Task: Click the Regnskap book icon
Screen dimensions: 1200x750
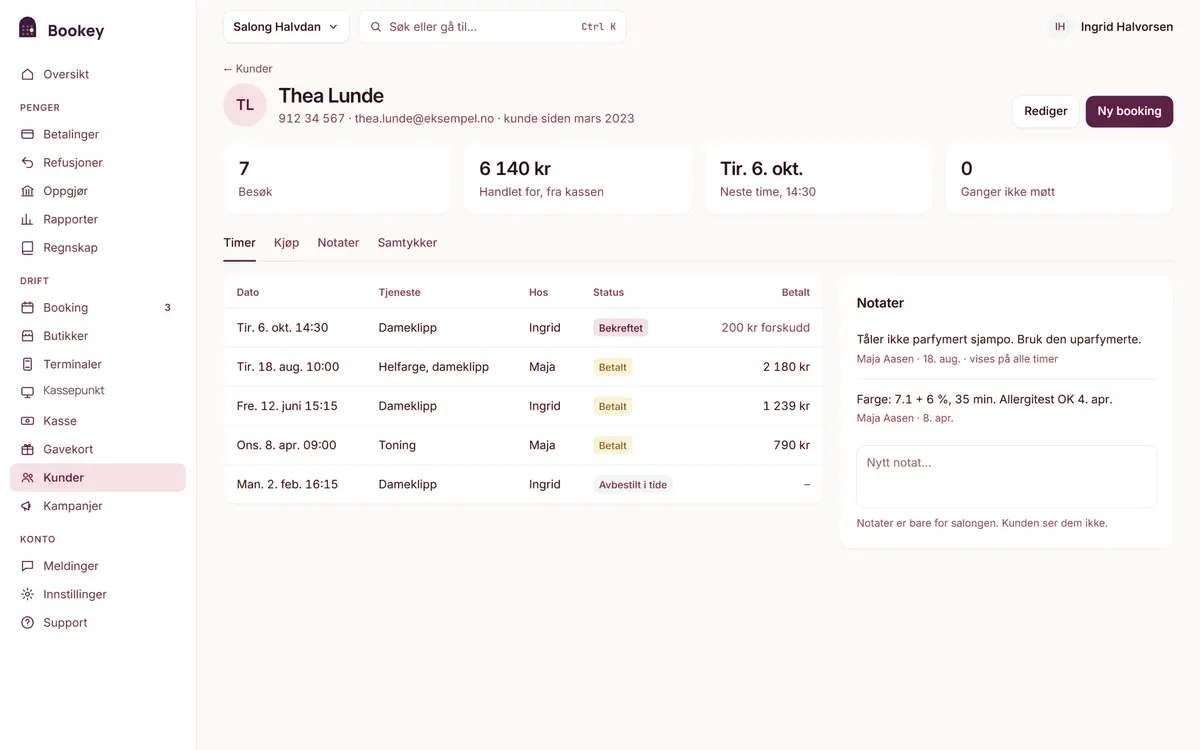Action: coord(28,247)
